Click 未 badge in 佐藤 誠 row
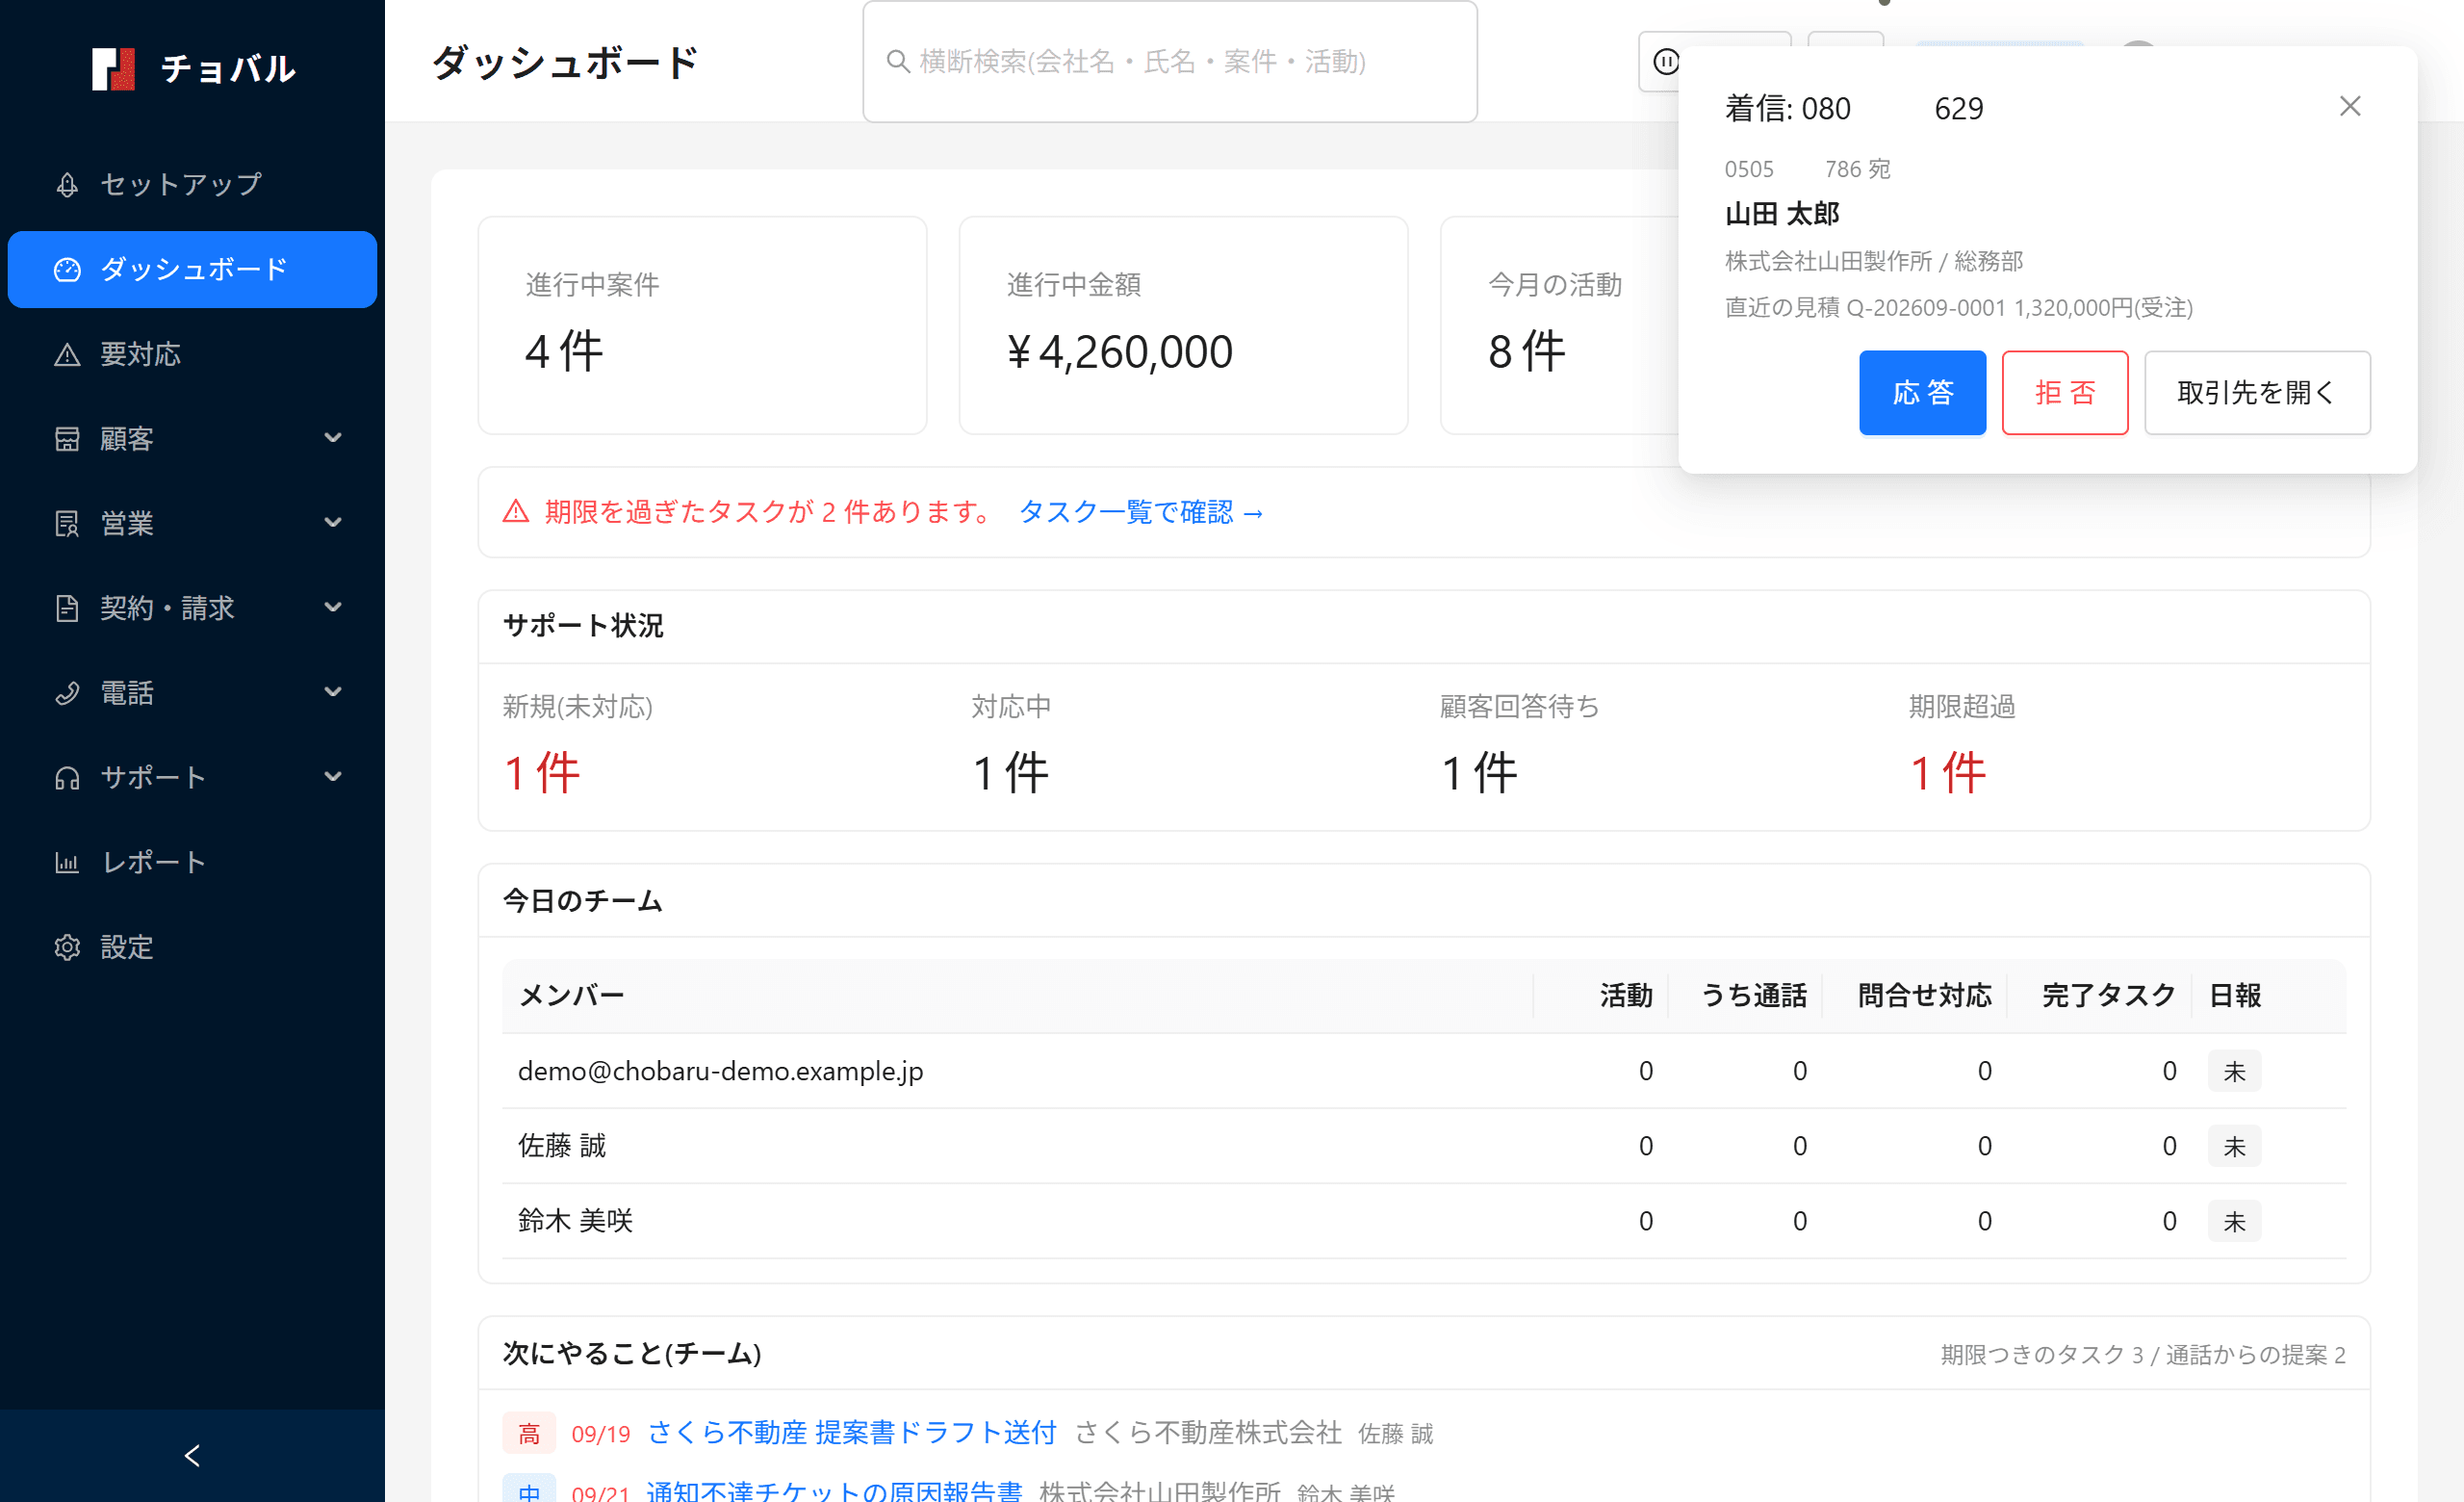The height and width of the screenshot is (1502, 2464). [x=2234, y=1146]
